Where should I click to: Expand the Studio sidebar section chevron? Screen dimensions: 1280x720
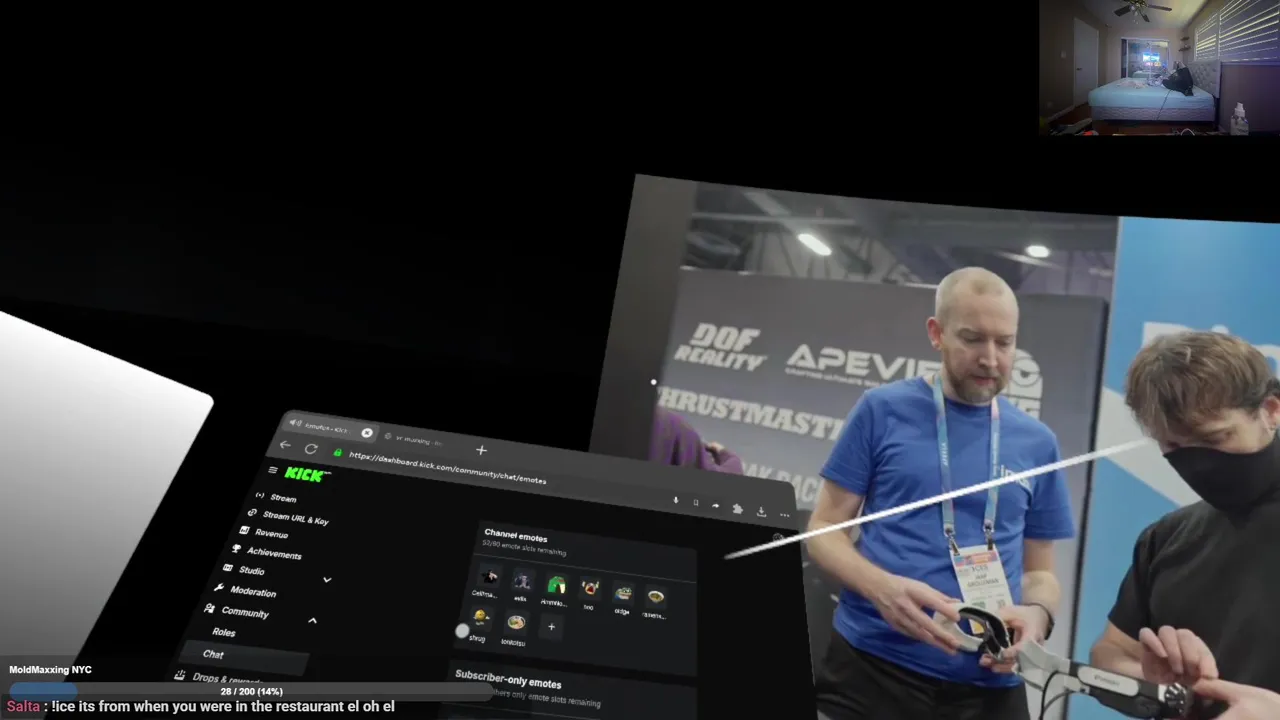(326, 579)
